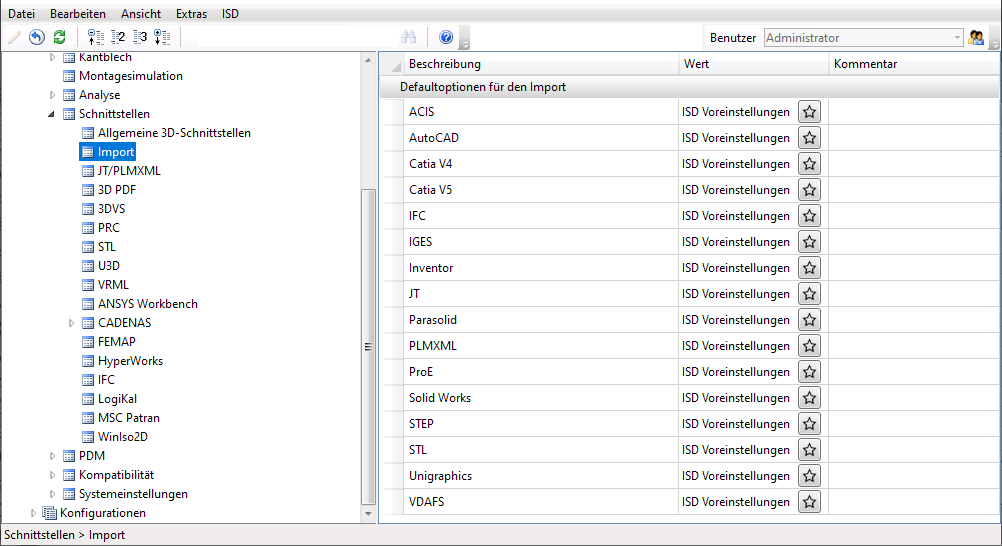Click the tree panel vertical scrollbar thumb
This screenshot has height=546, width=1002.
click(368, 347)
